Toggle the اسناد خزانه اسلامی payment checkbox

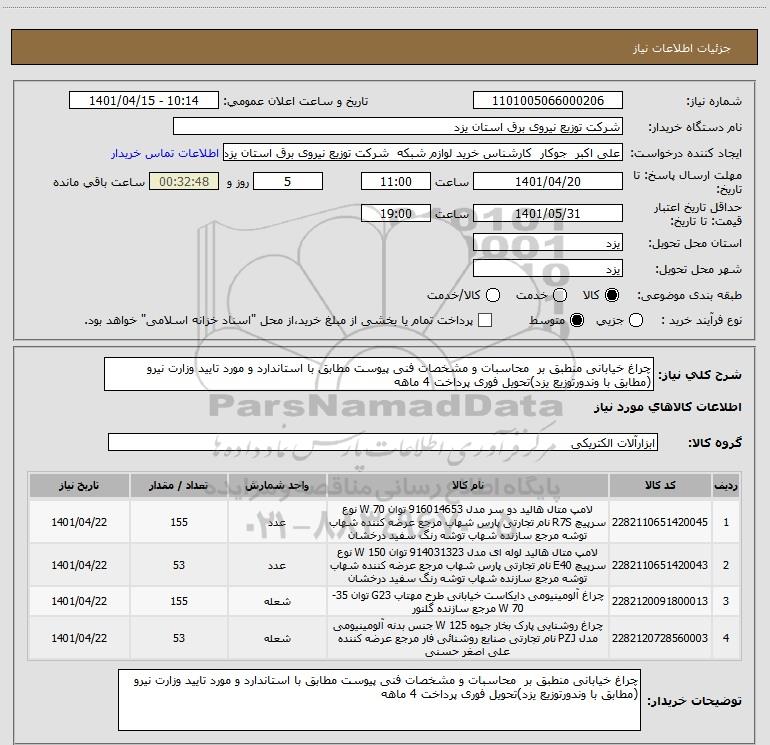(x=485, y=320)
